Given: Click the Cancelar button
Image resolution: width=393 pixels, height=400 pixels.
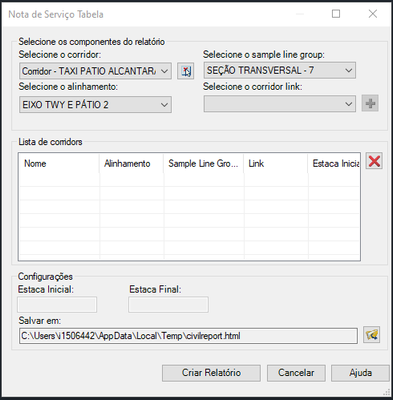Looking at the screenshot, I should click(296, 373).
